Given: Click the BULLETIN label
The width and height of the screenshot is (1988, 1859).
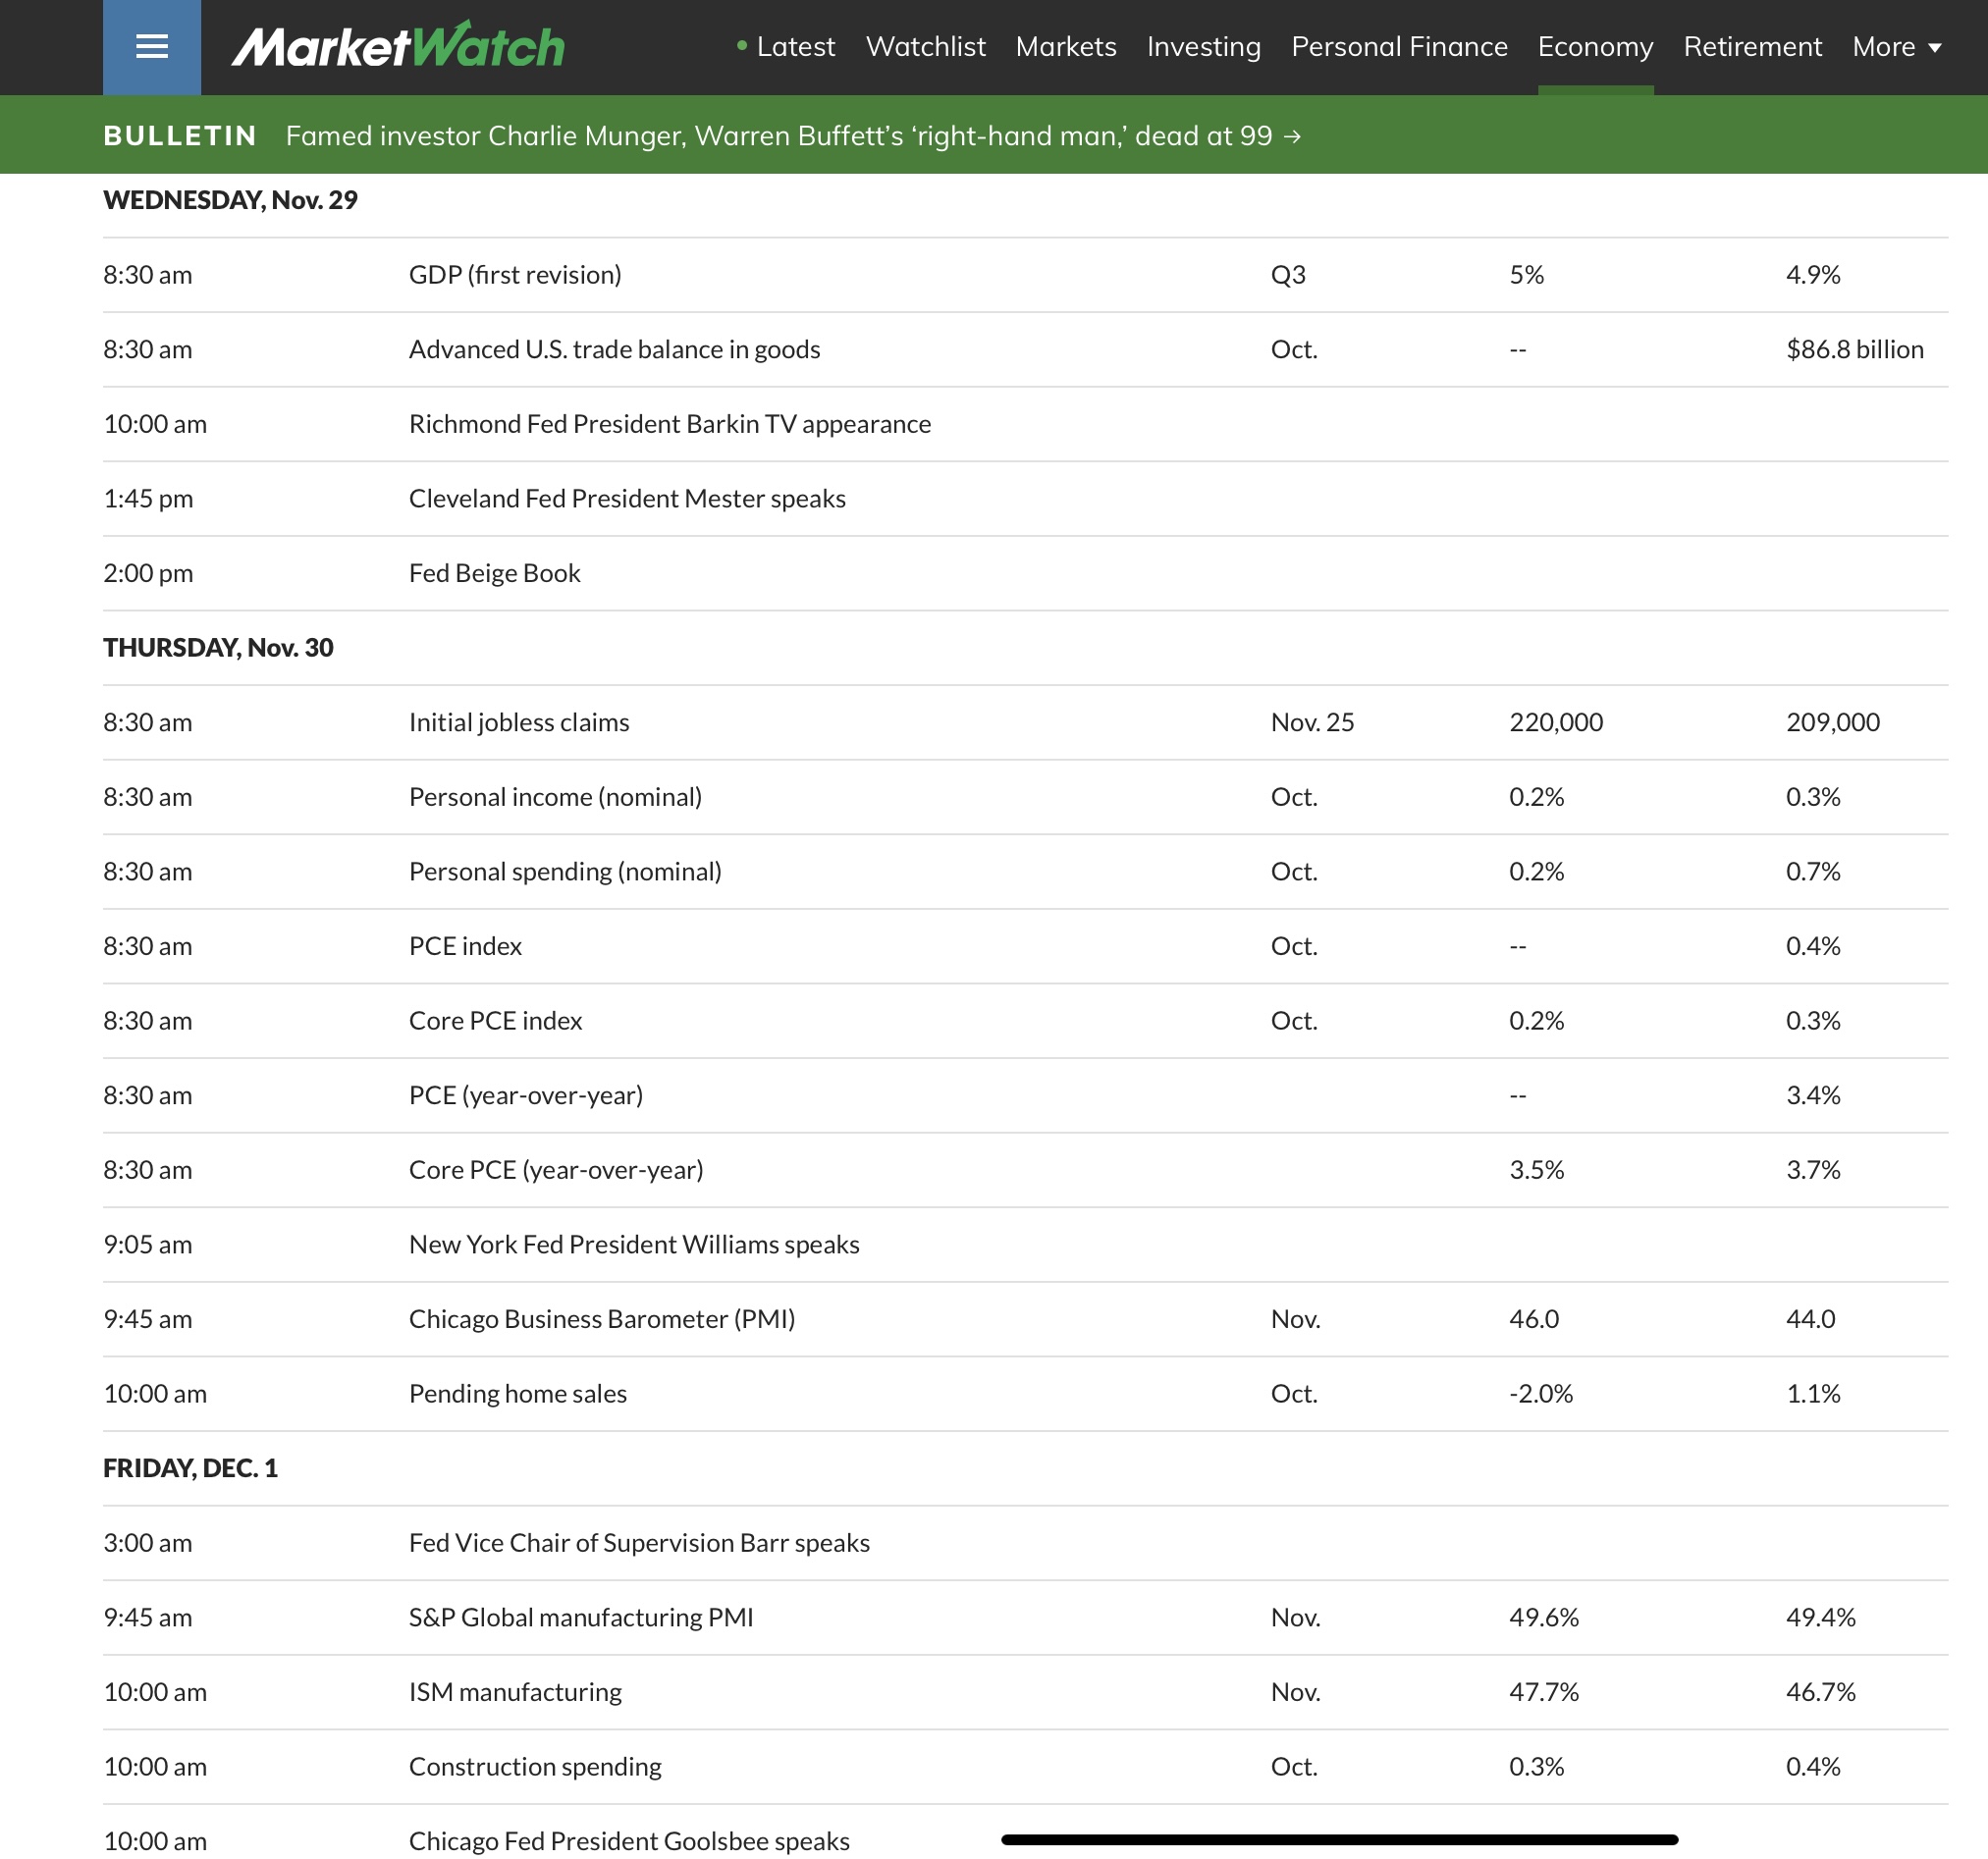Looking at the screenshot, I should pos(180,136).
